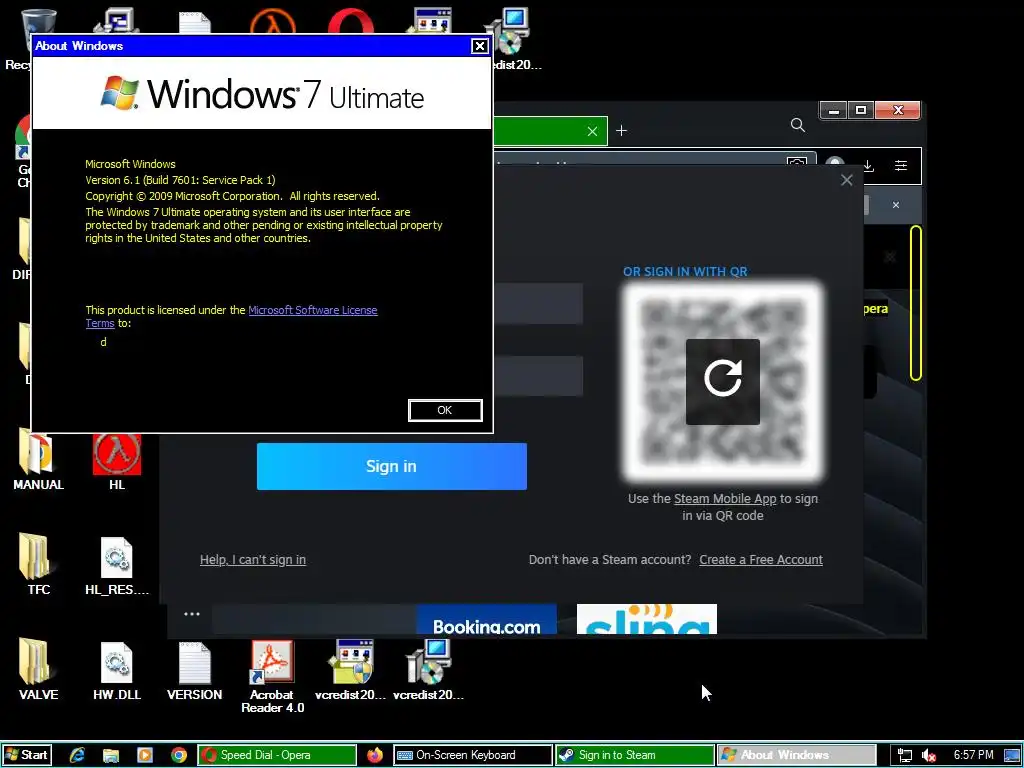Click the Firefox icon in the taskbar
The height and width of the screenshot is (768, 1024).
[375, 755]
